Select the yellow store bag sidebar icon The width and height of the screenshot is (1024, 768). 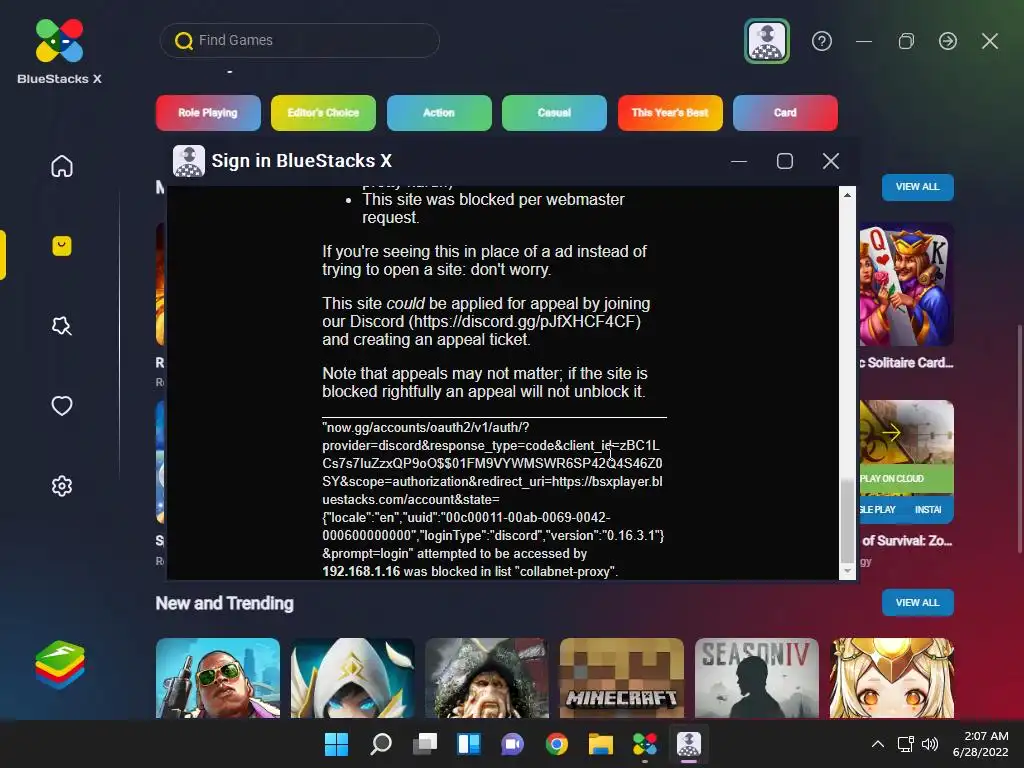[x=62, y=246]
